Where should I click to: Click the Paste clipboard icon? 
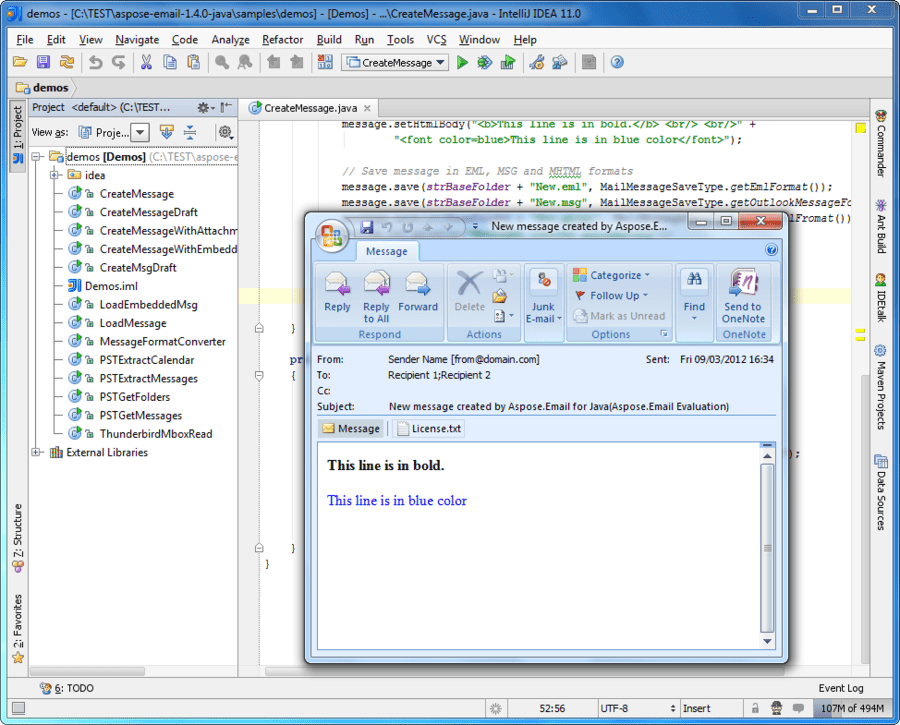pos(193,62)
